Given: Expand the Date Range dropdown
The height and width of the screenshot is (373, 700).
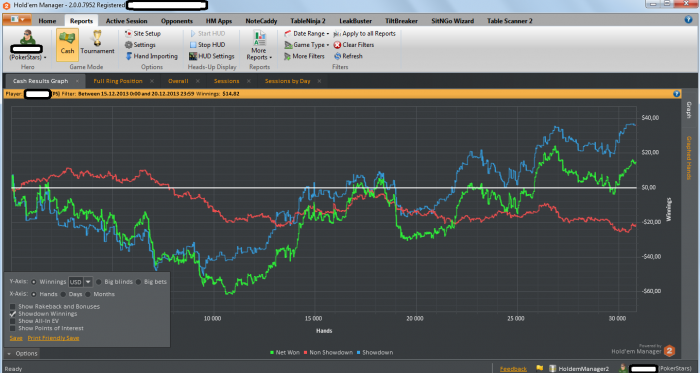Looking at the screenshot, I should click(x=306, y=33).
